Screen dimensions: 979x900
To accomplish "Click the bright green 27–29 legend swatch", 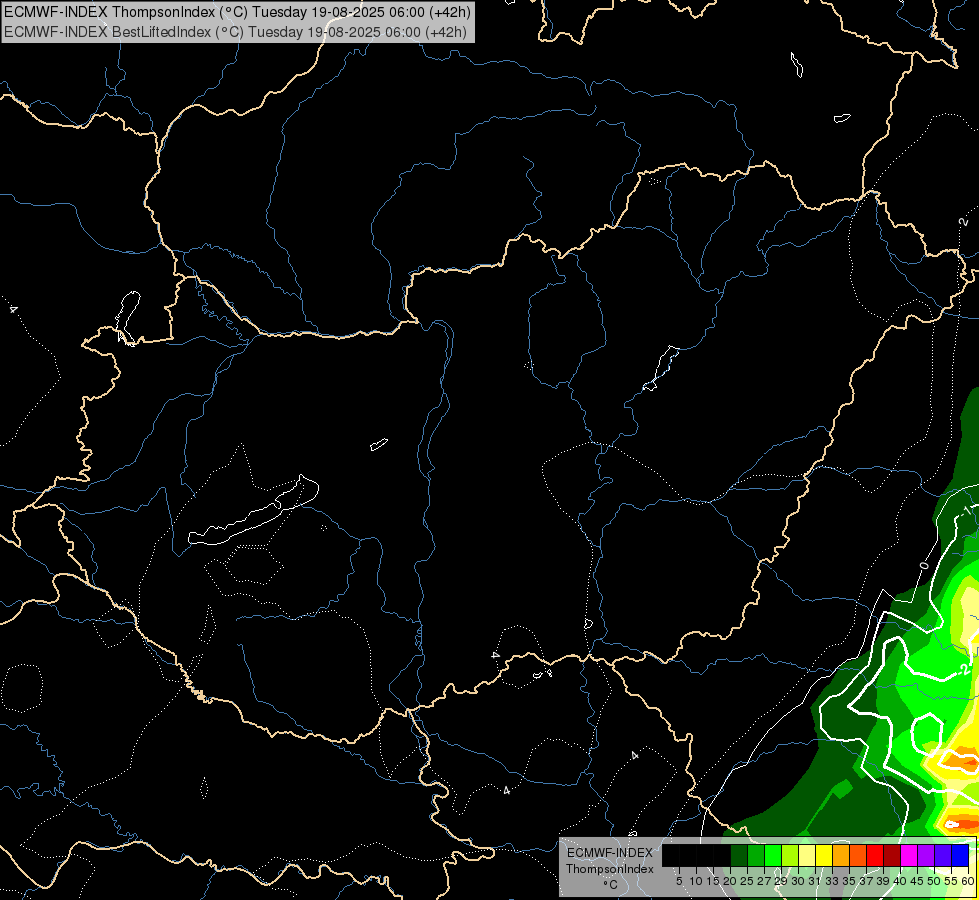I will coord(773,855).
